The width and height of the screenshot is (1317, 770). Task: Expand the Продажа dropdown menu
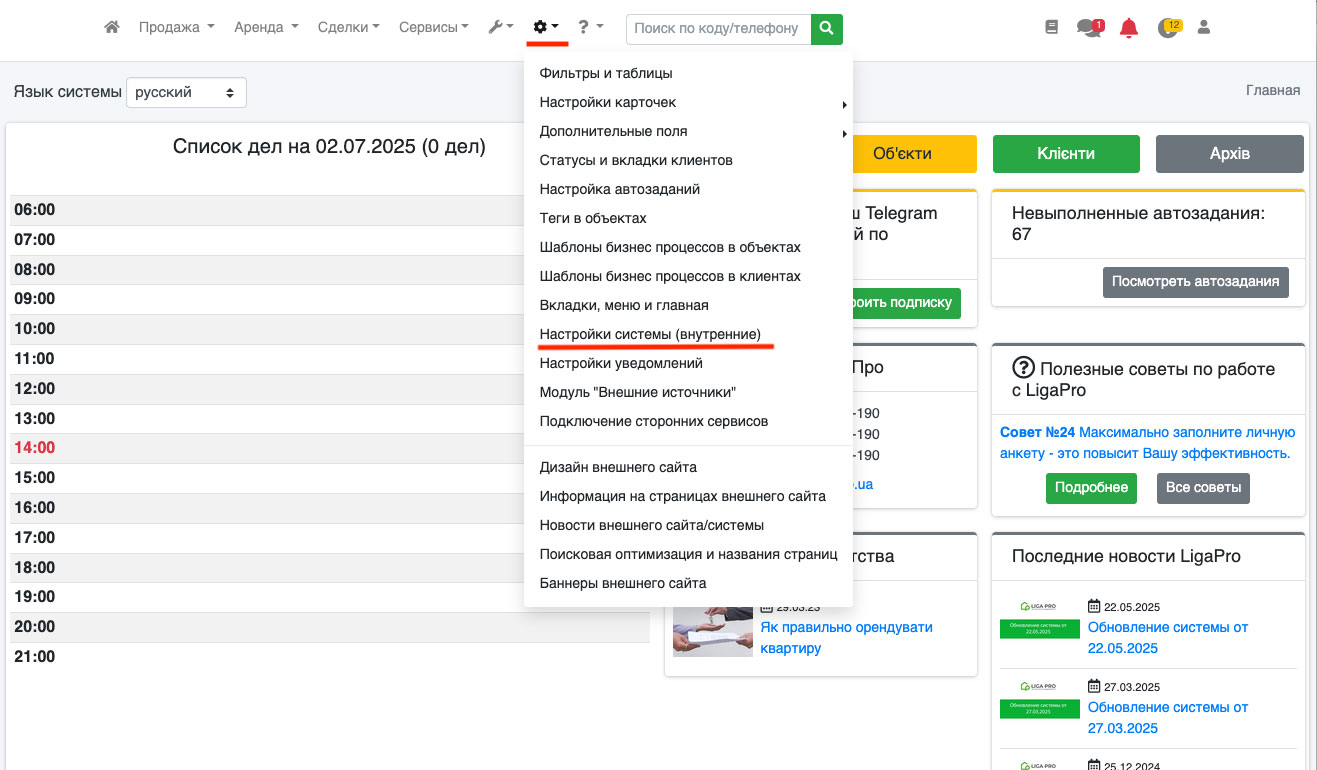(x=176, y=28)
